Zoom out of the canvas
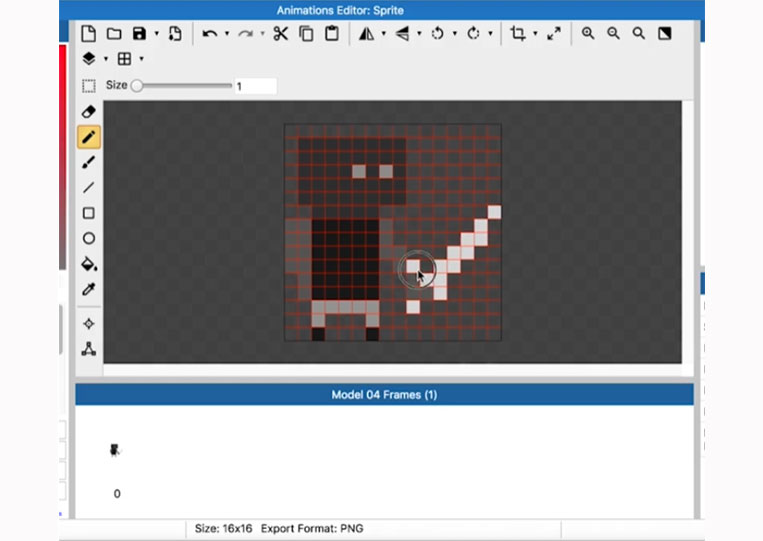Viewport: 763px width, 541px height. tap(614, 34)
